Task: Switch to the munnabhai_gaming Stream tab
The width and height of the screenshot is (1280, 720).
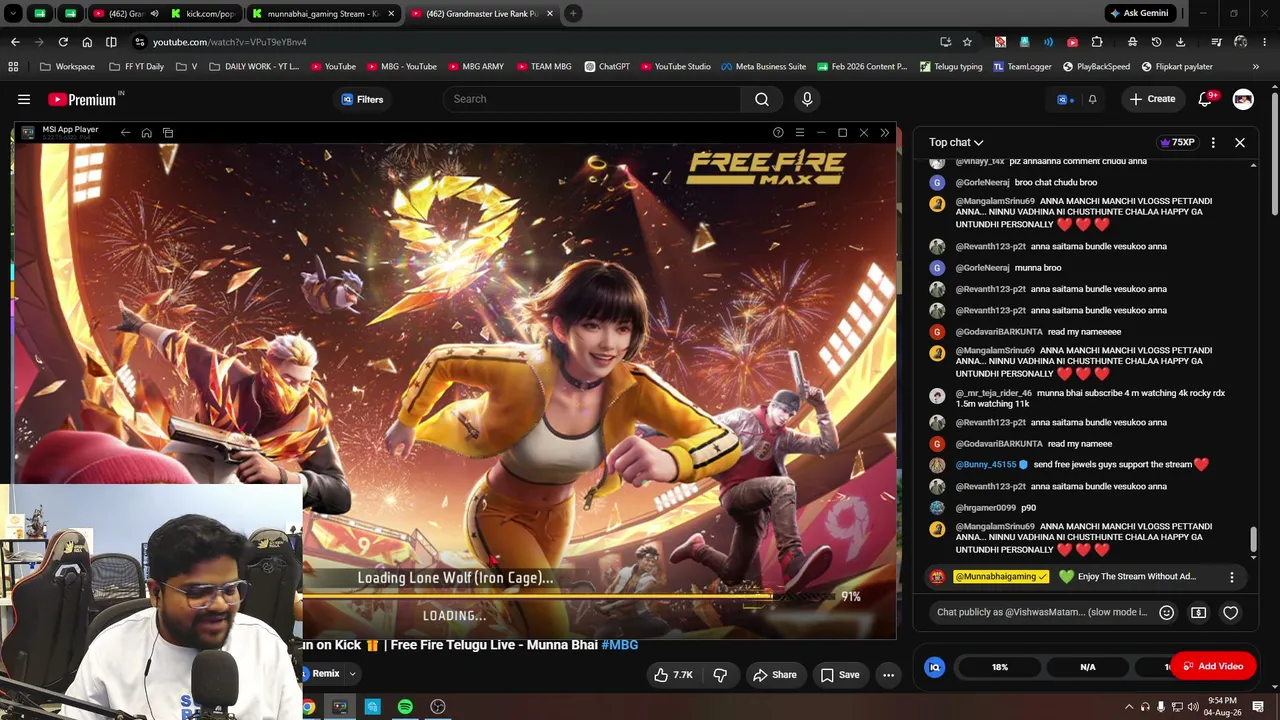Action: [x=324, y=13]
